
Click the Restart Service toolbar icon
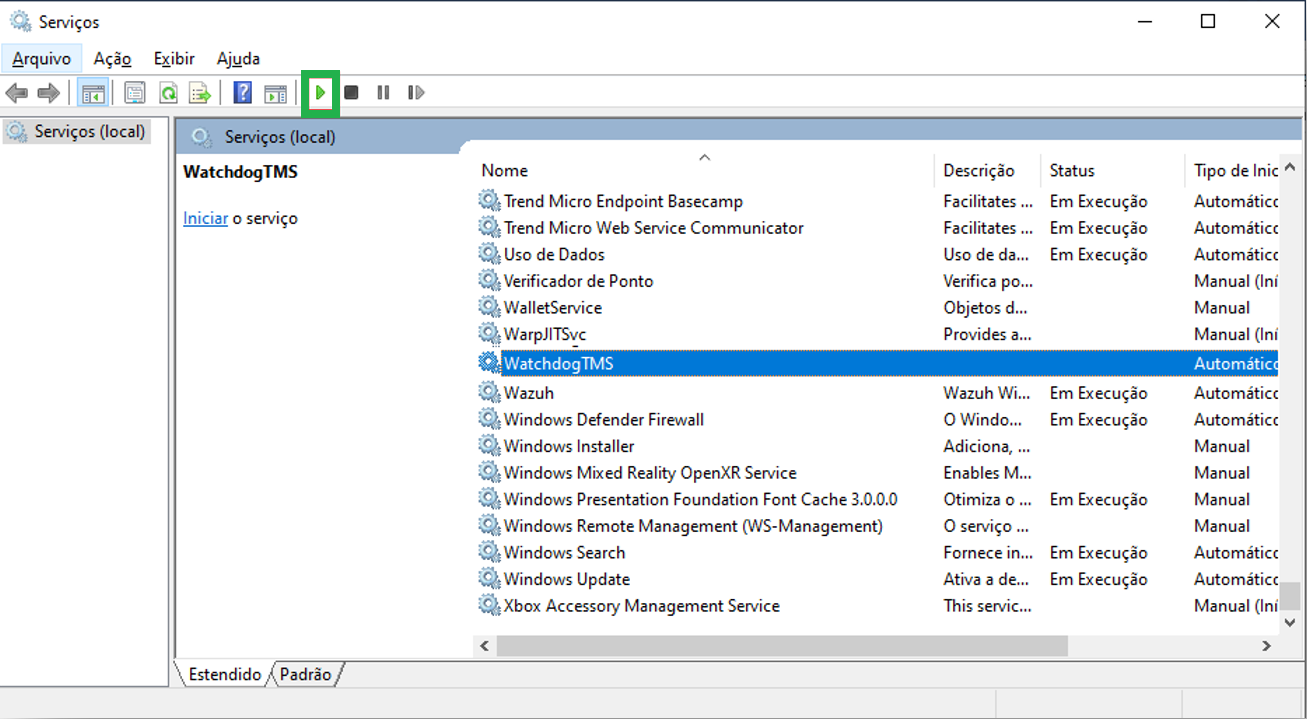[x=416, y=93]
